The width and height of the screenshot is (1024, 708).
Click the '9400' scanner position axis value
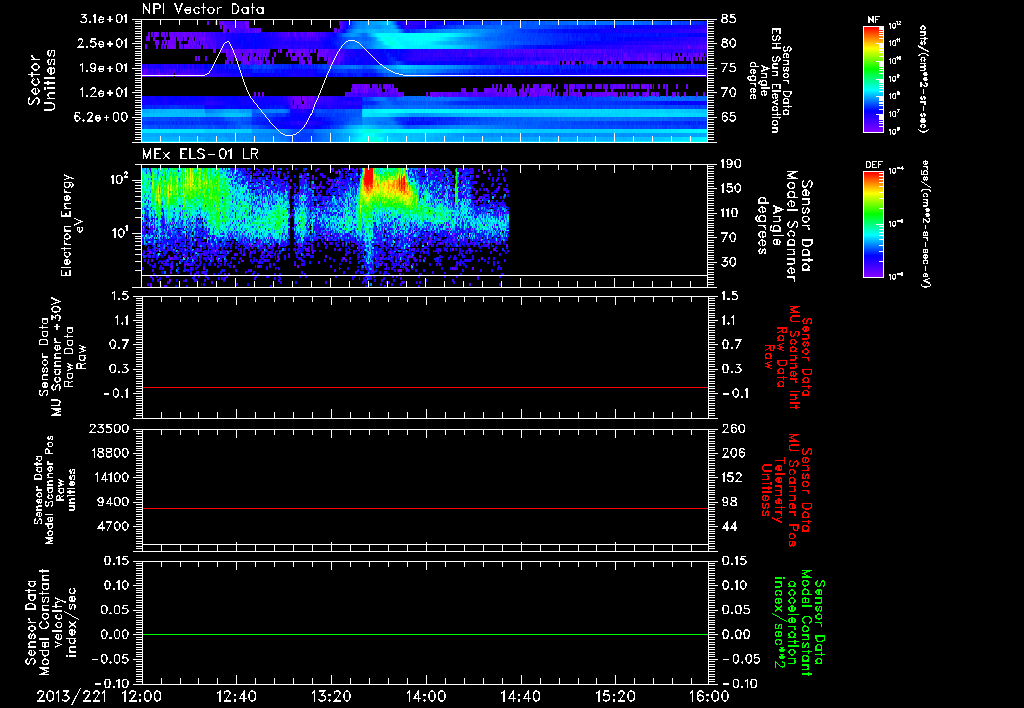(x=113, y=502)
